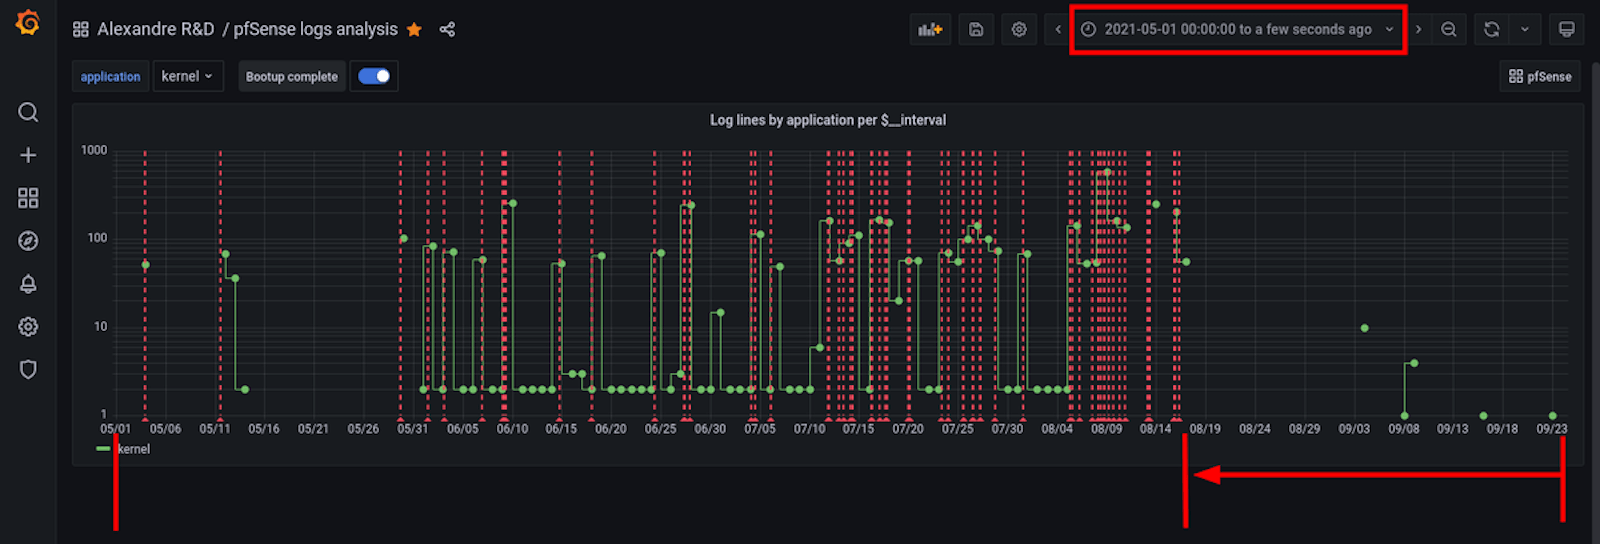1600x544 pixels.
Task: Click the 06/10 x-axis label
Action: (x=512, y=429)
